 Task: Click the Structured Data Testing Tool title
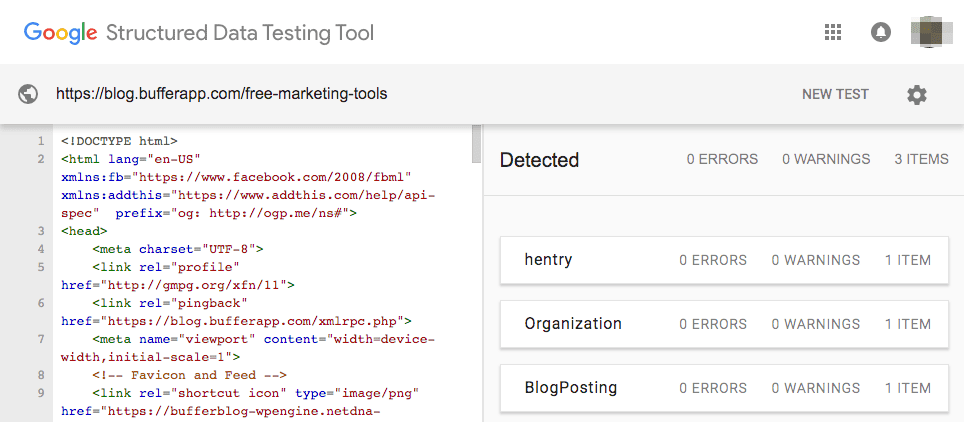coord(240,33)
